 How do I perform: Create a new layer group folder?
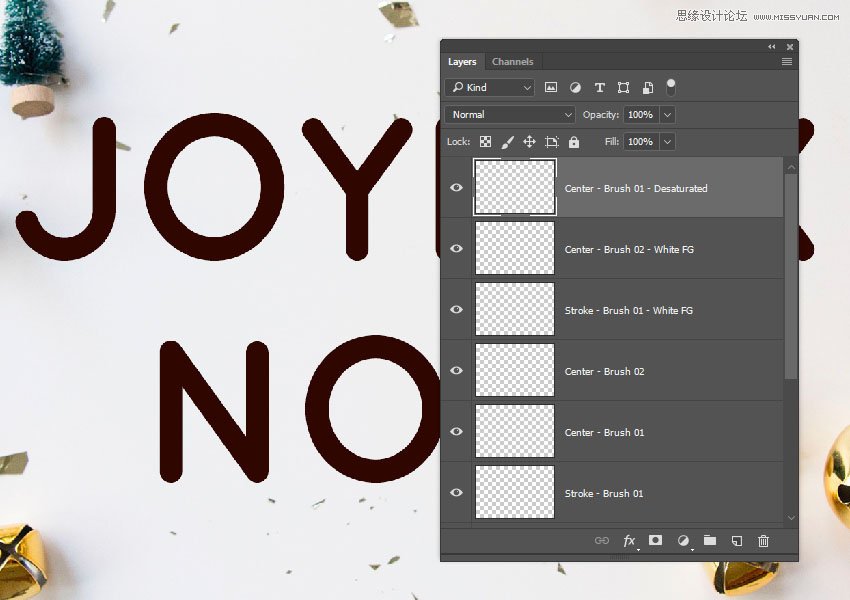tap(710, 540)
